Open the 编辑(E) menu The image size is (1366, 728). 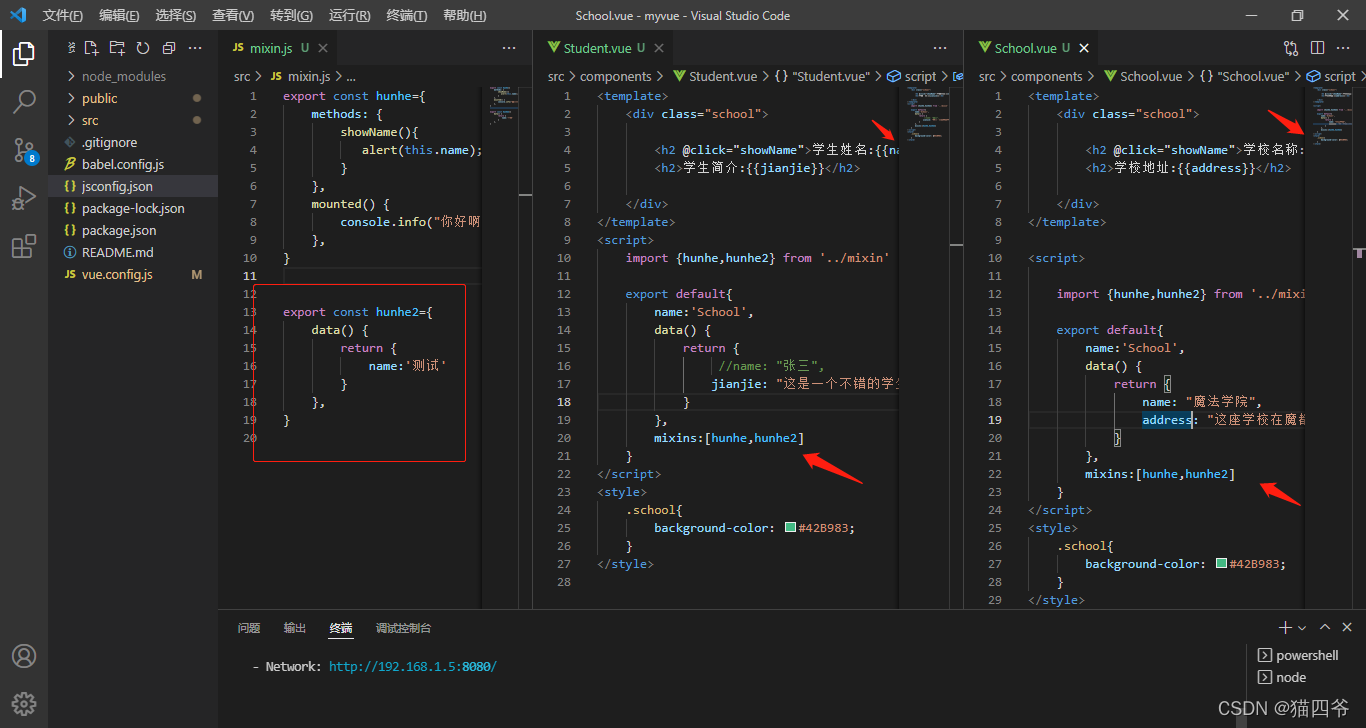tap(119, 15)
